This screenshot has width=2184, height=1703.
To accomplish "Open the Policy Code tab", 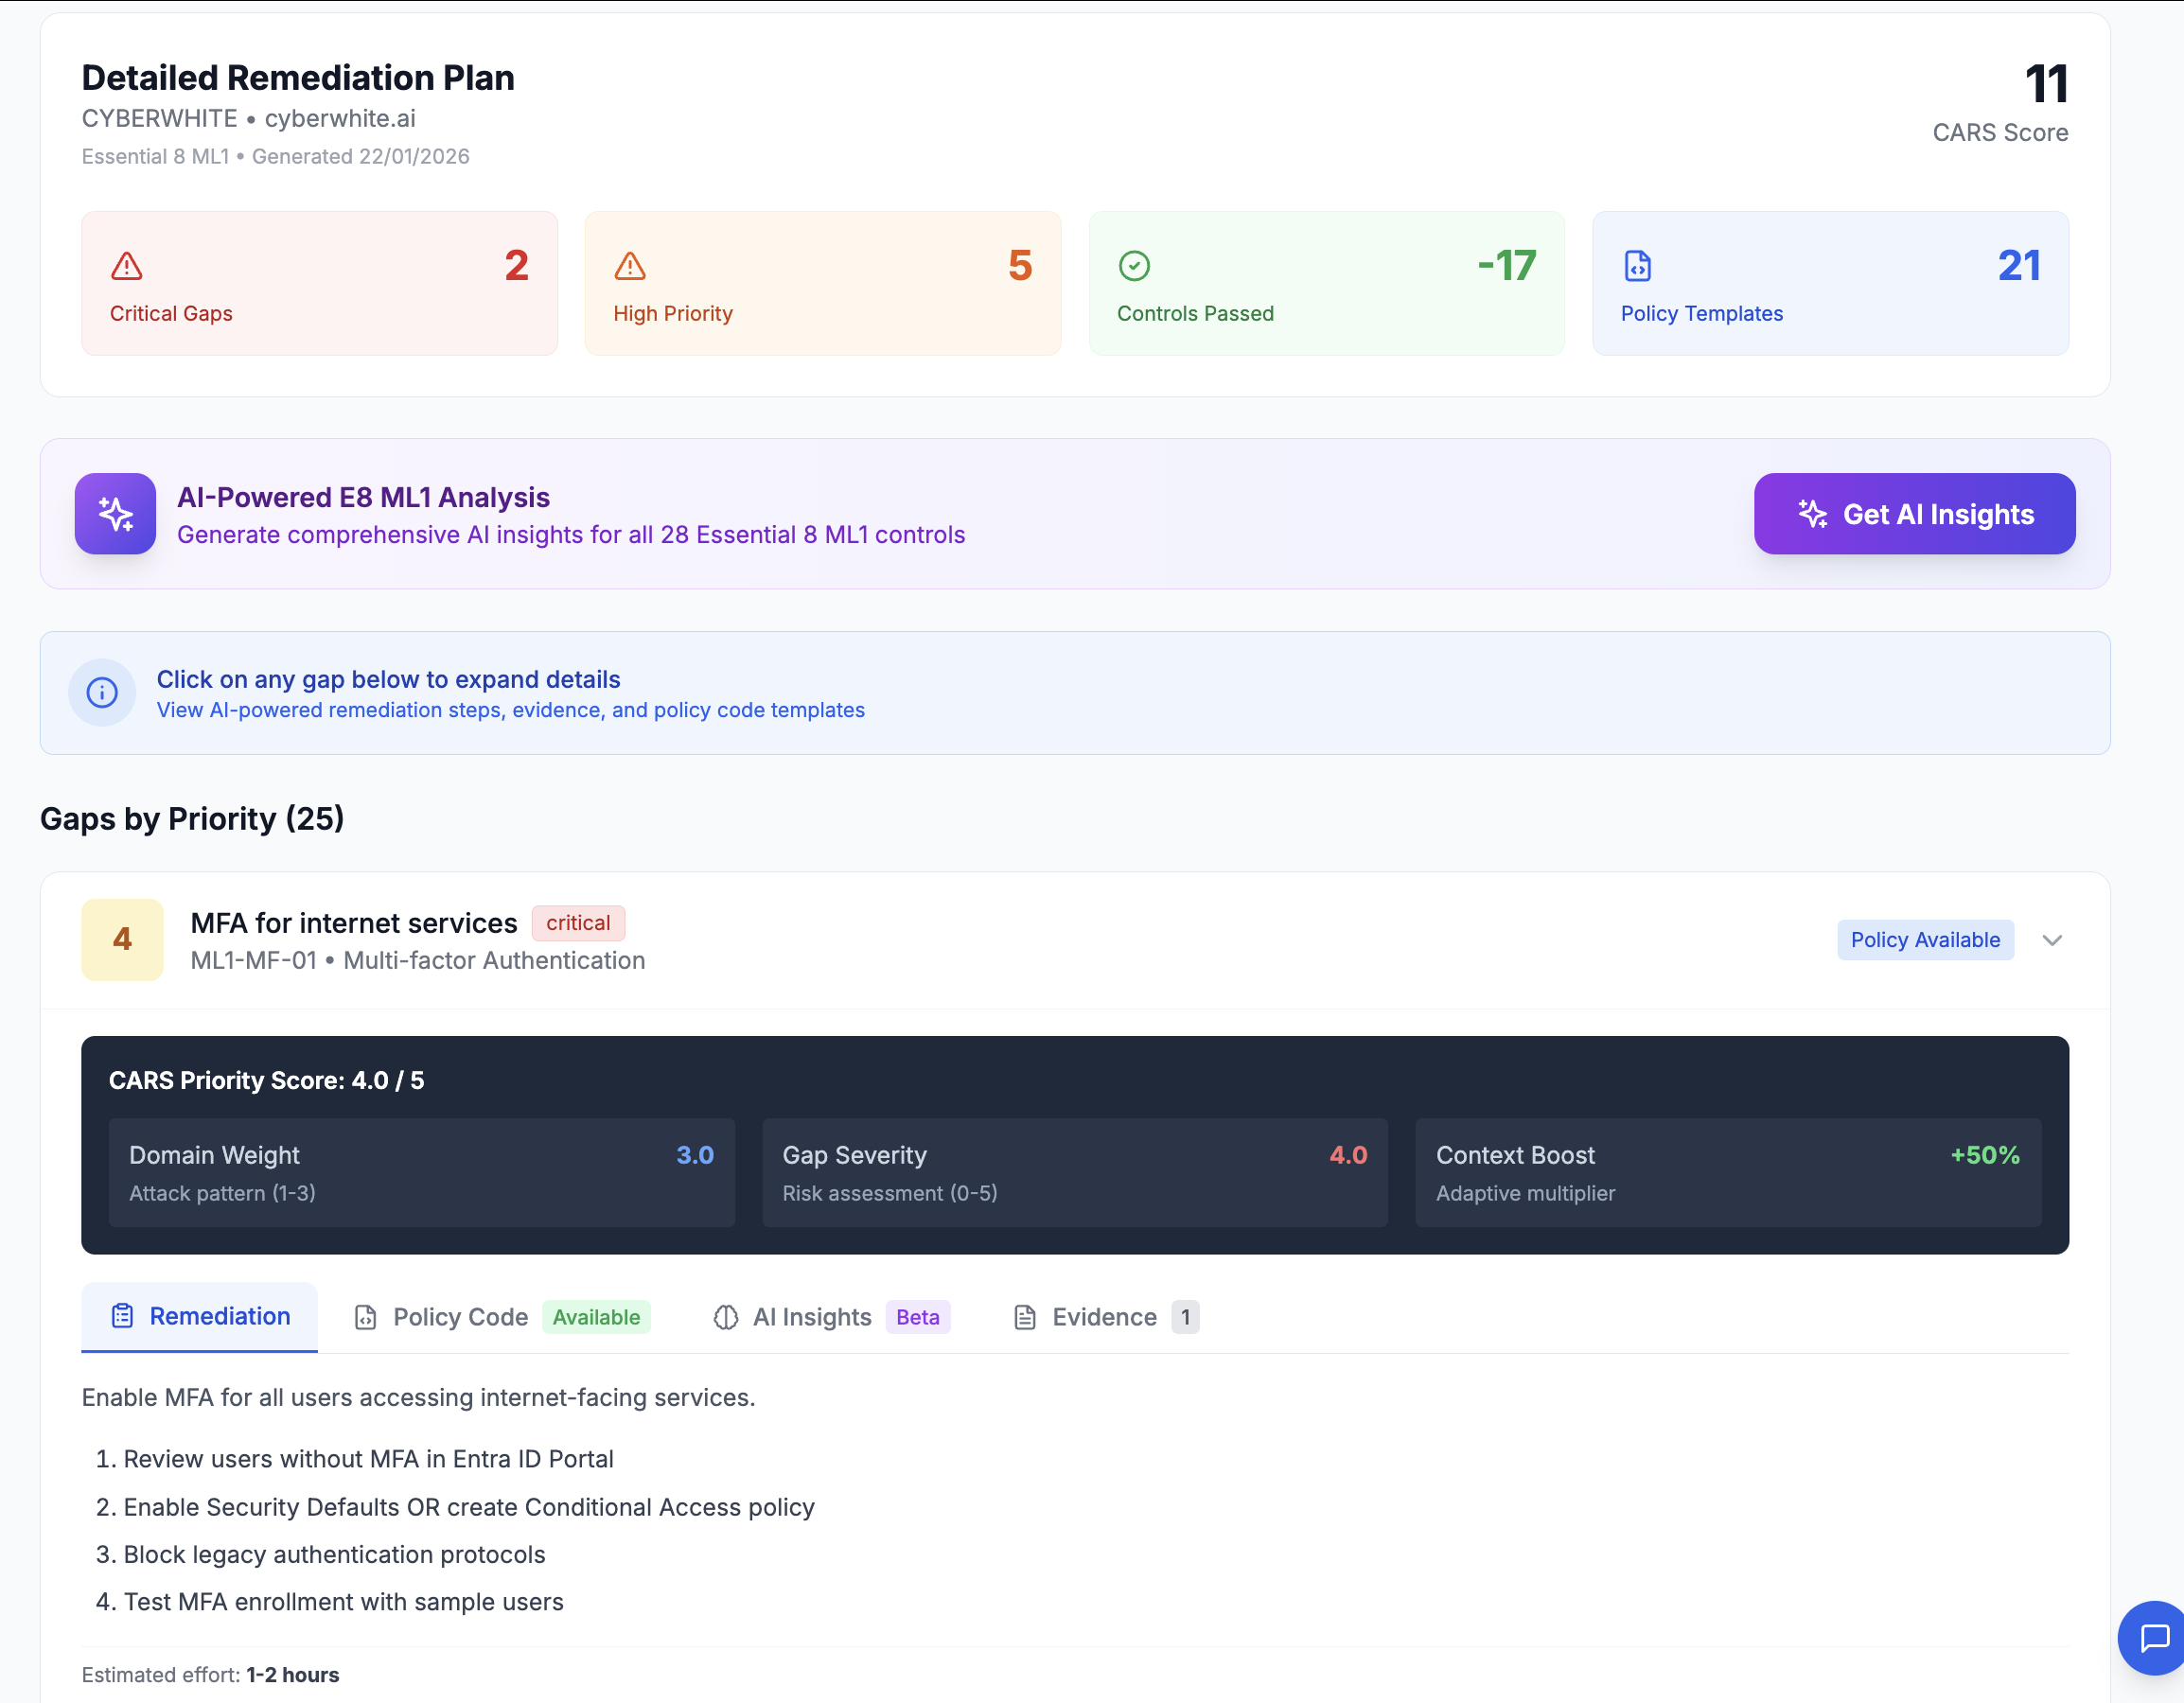I will pos(503,1317).
